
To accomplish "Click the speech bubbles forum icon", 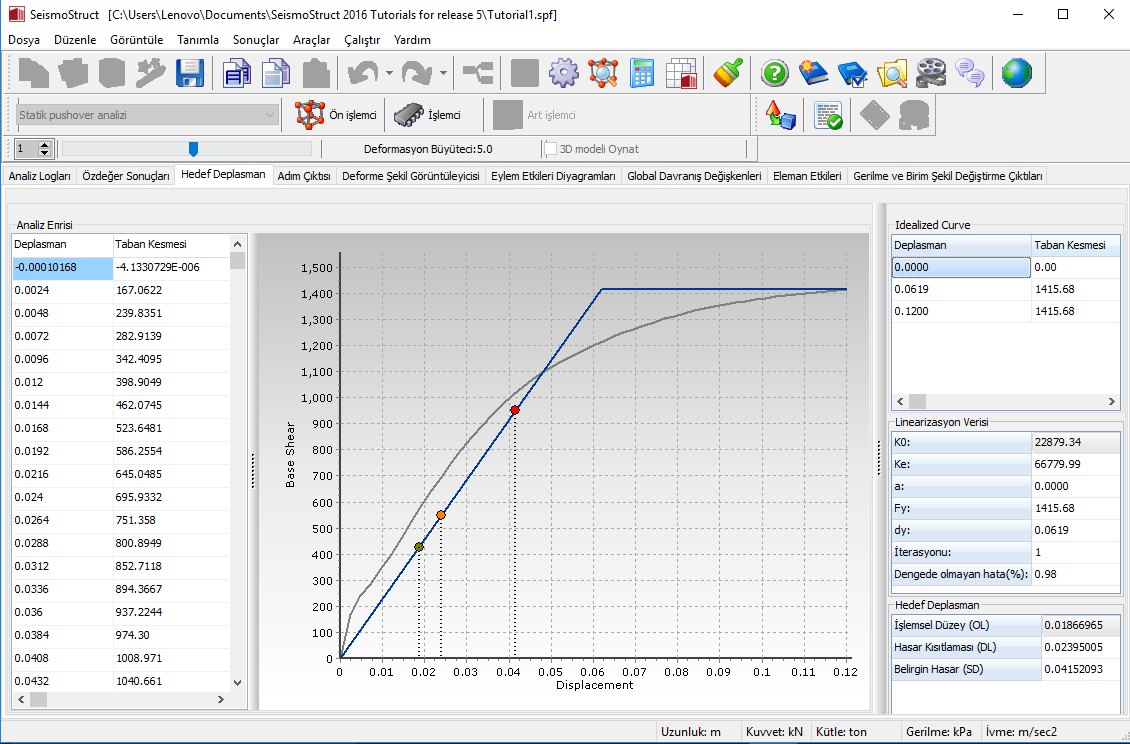I will coord(969,73).
